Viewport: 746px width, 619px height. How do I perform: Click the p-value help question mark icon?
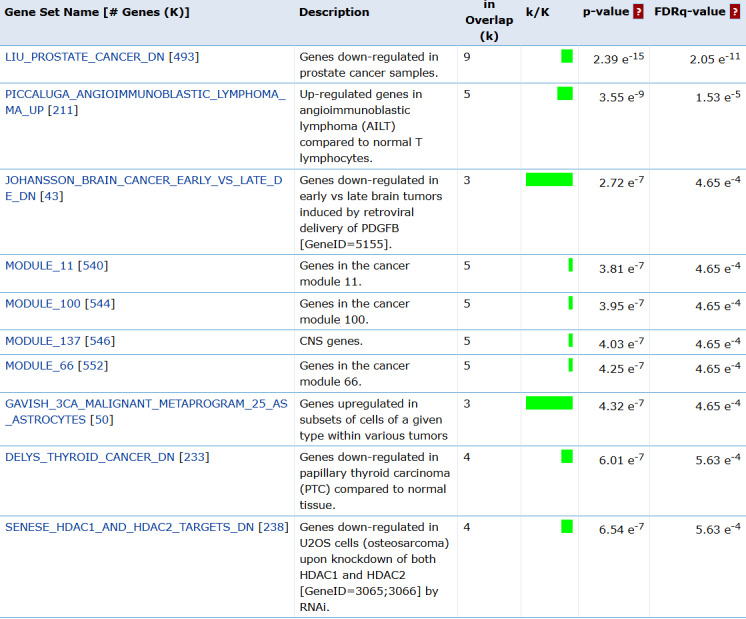coord(638,12)
